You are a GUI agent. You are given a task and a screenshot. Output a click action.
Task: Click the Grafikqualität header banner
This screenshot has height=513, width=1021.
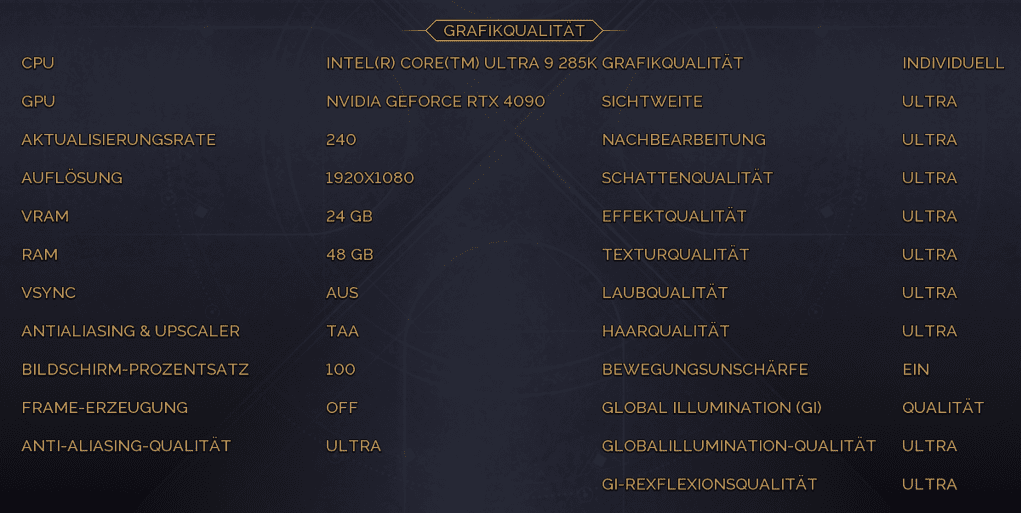point(514,31)
